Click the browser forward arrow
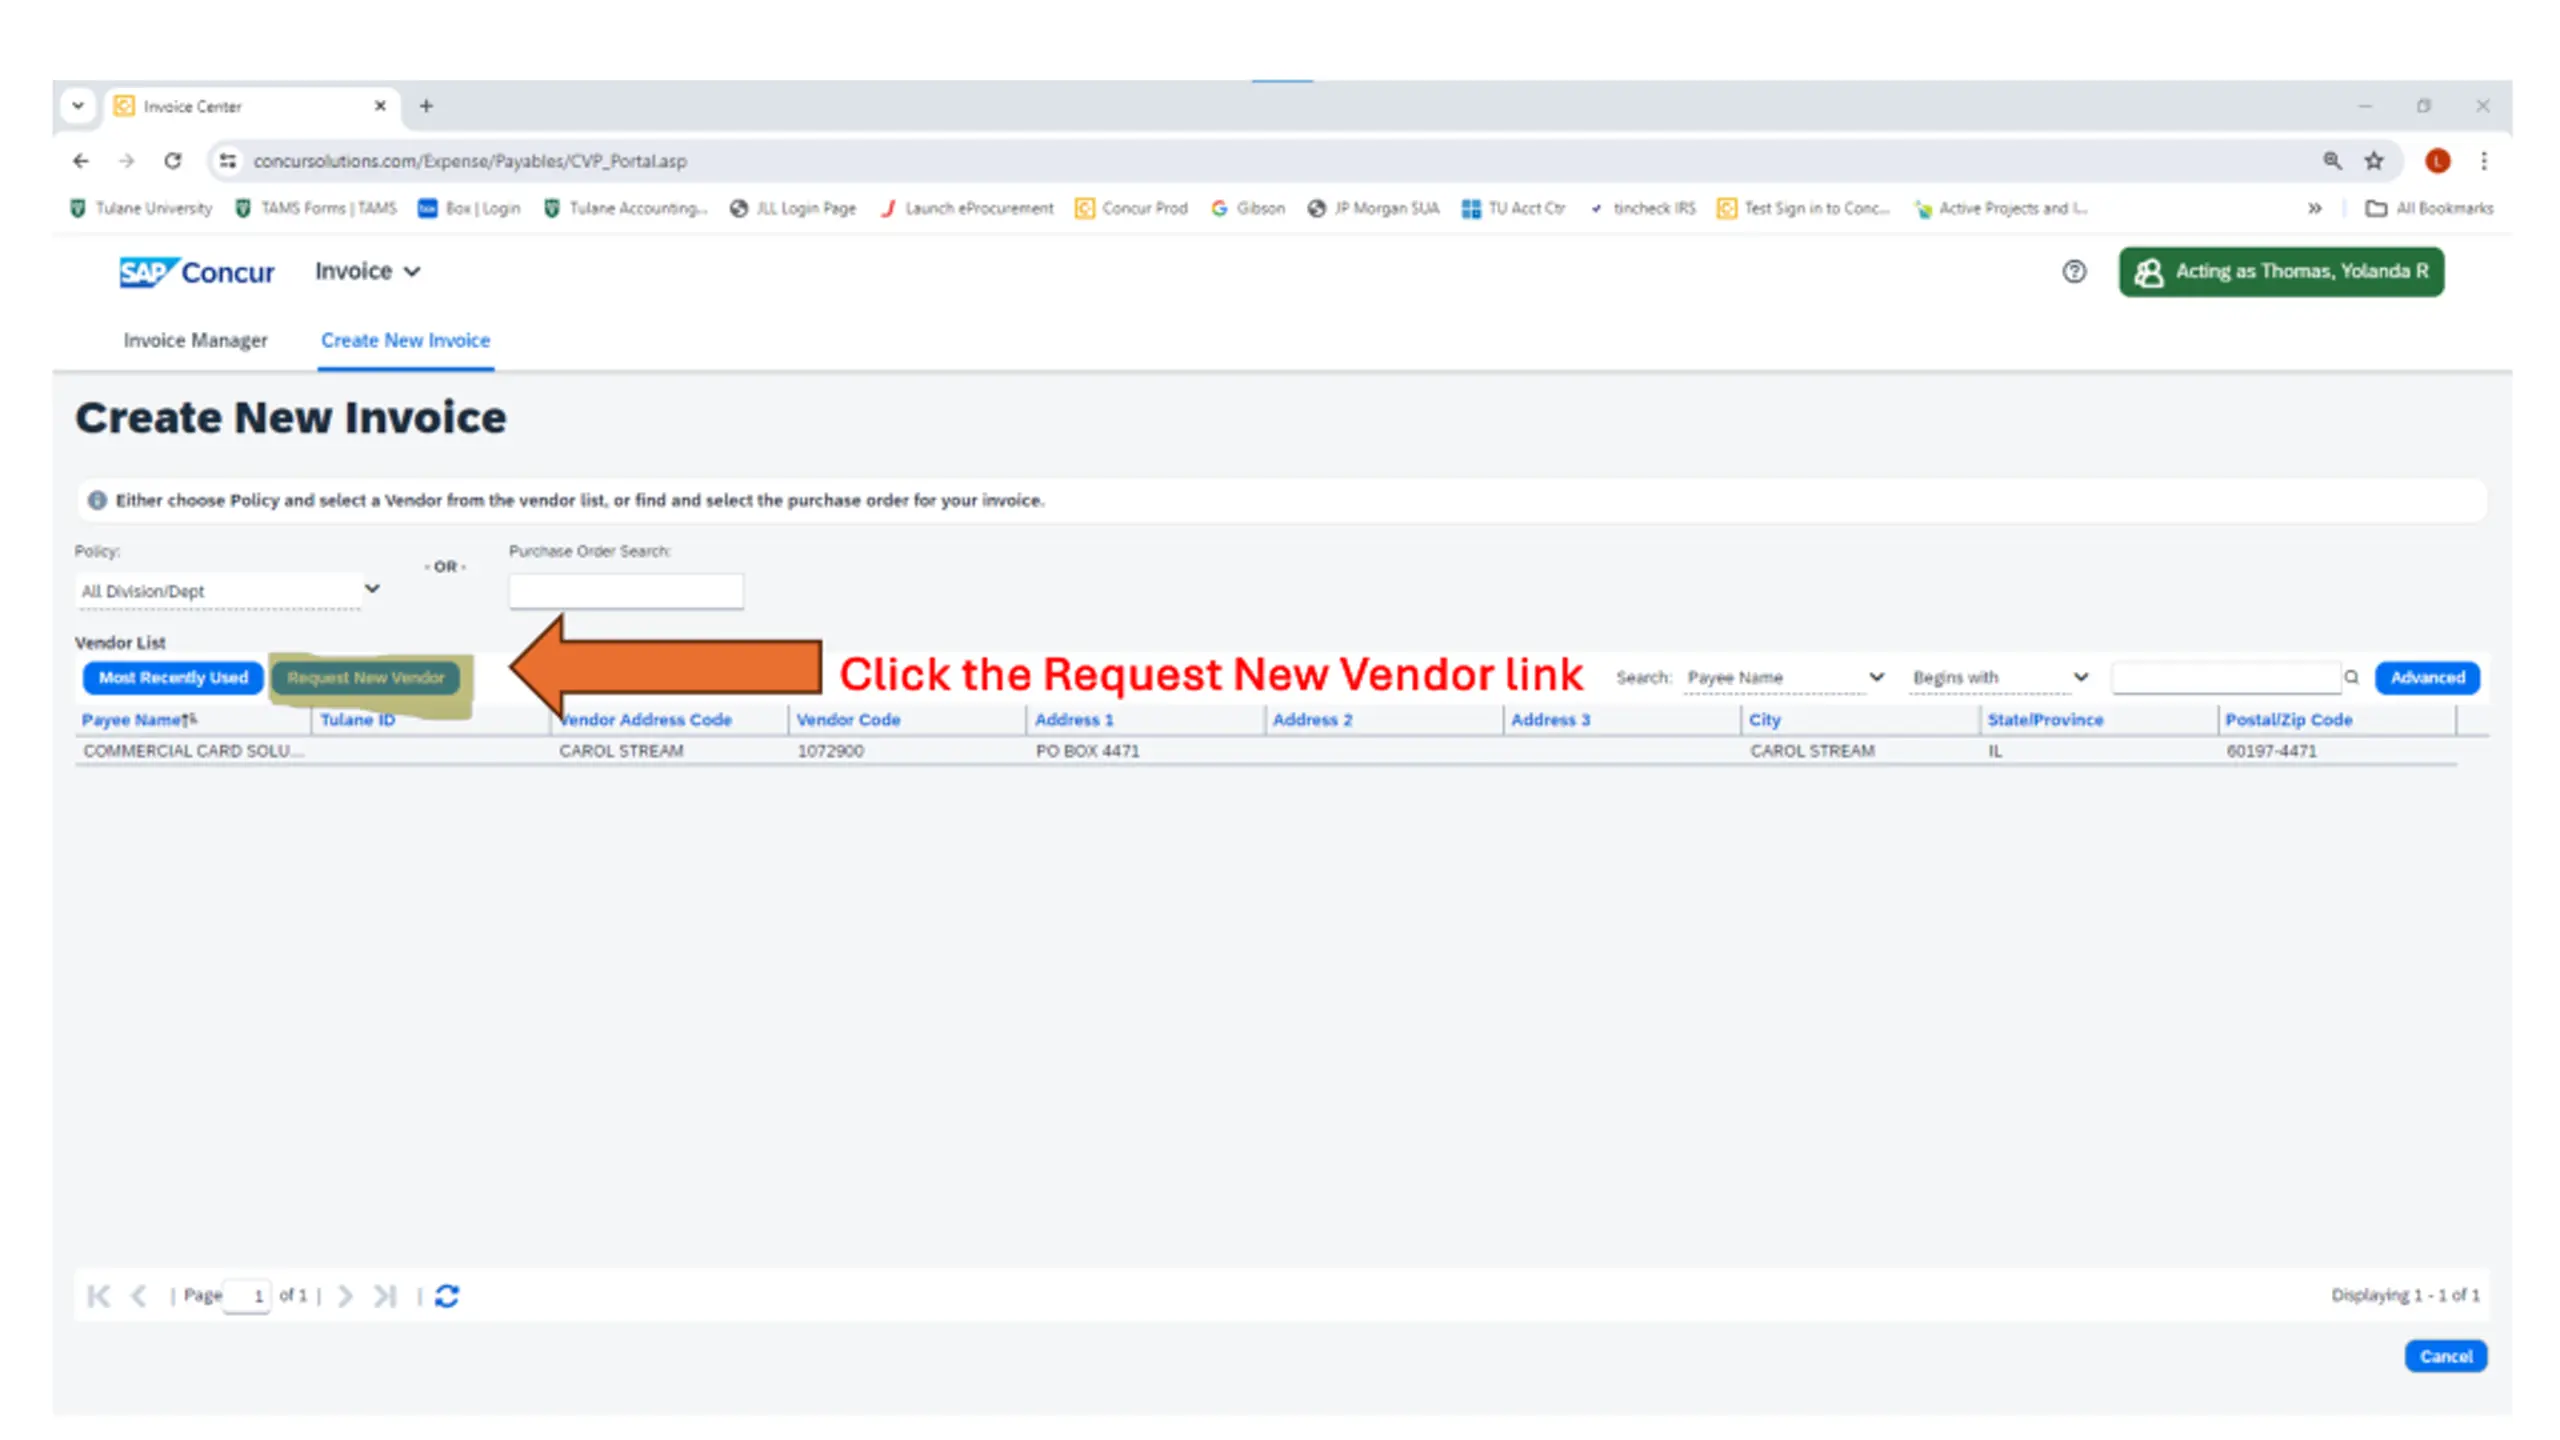This screenshot has width=2560, height=1440. (x=126, y=161)
